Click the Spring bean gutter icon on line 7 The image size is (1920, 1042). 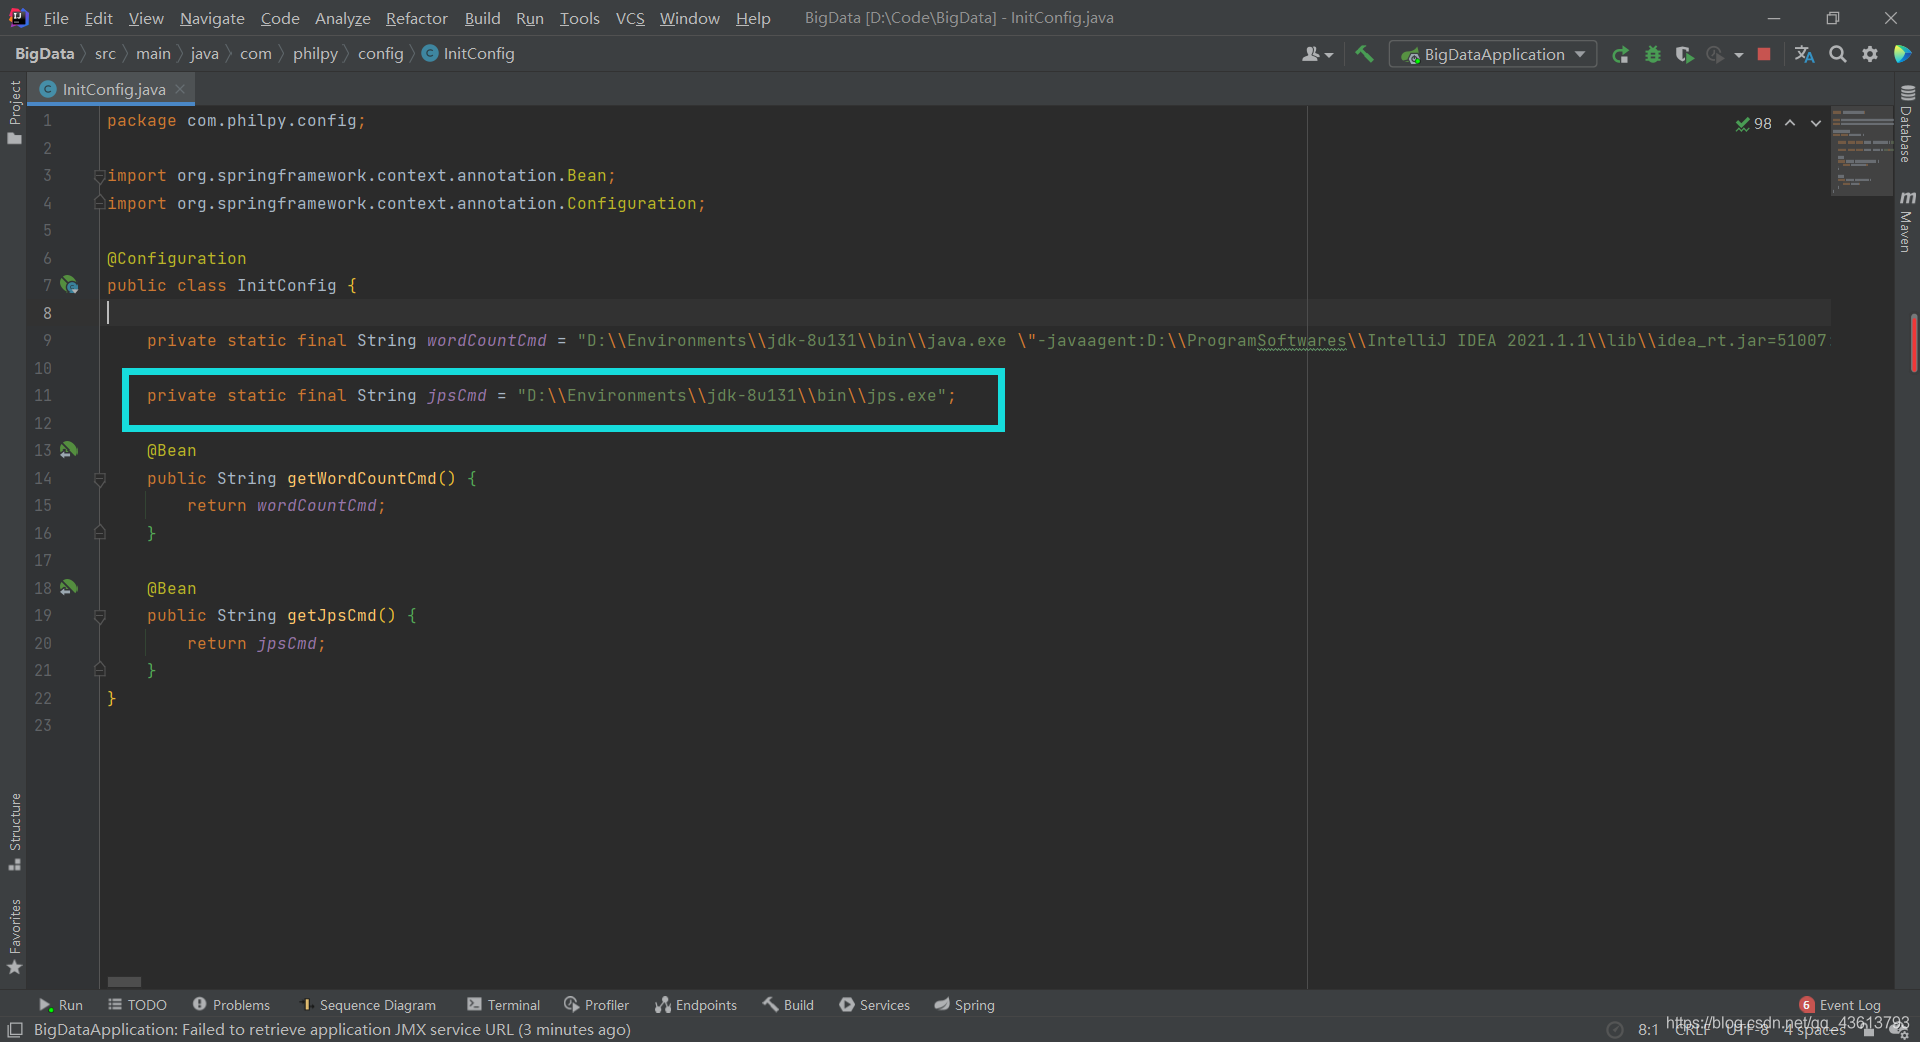69,285
